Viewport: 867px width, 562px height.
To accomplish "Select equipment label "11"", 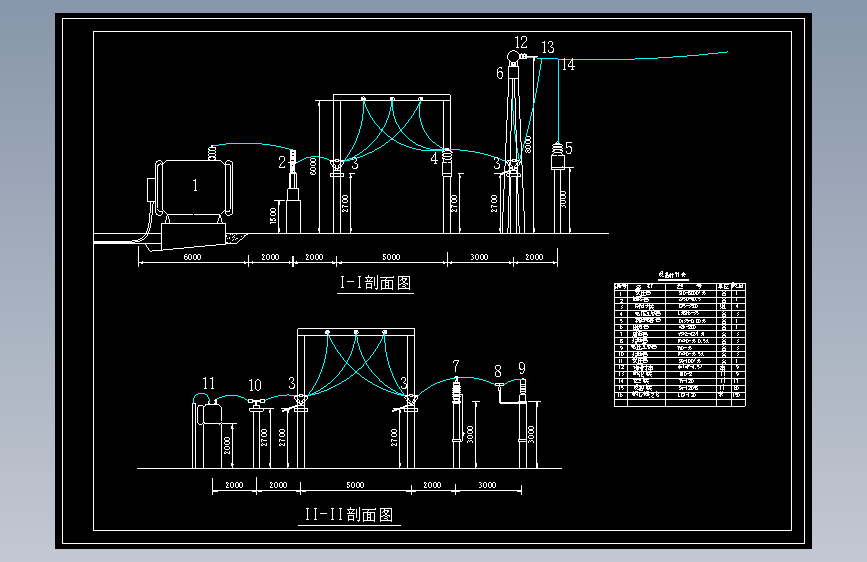I will click(208, 383).
